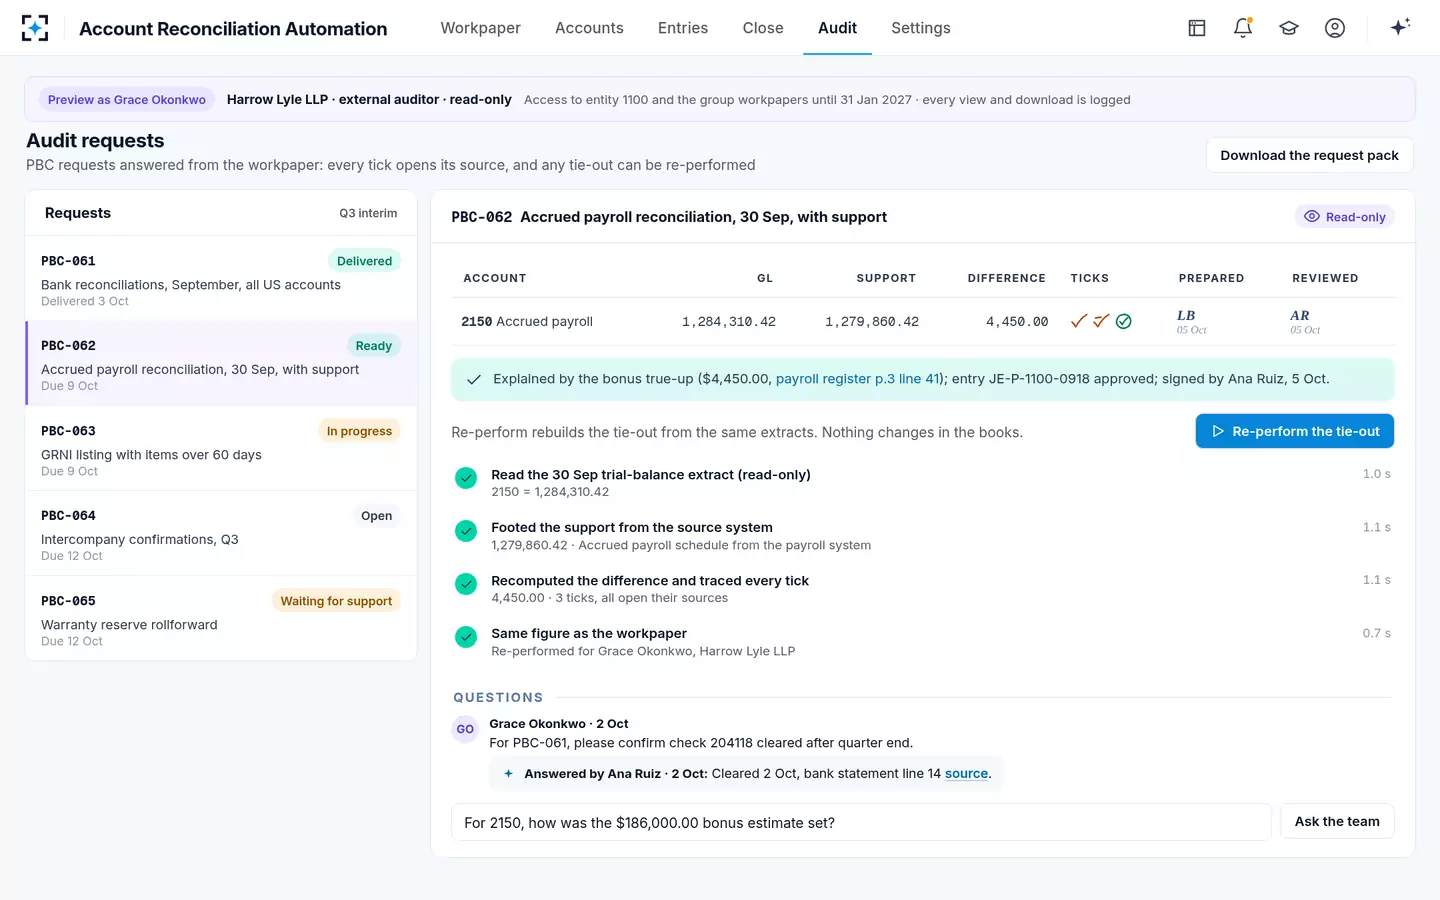Switch to the Accounts tab
This screenshot has height=900, width=1440.
click(589, 28)
